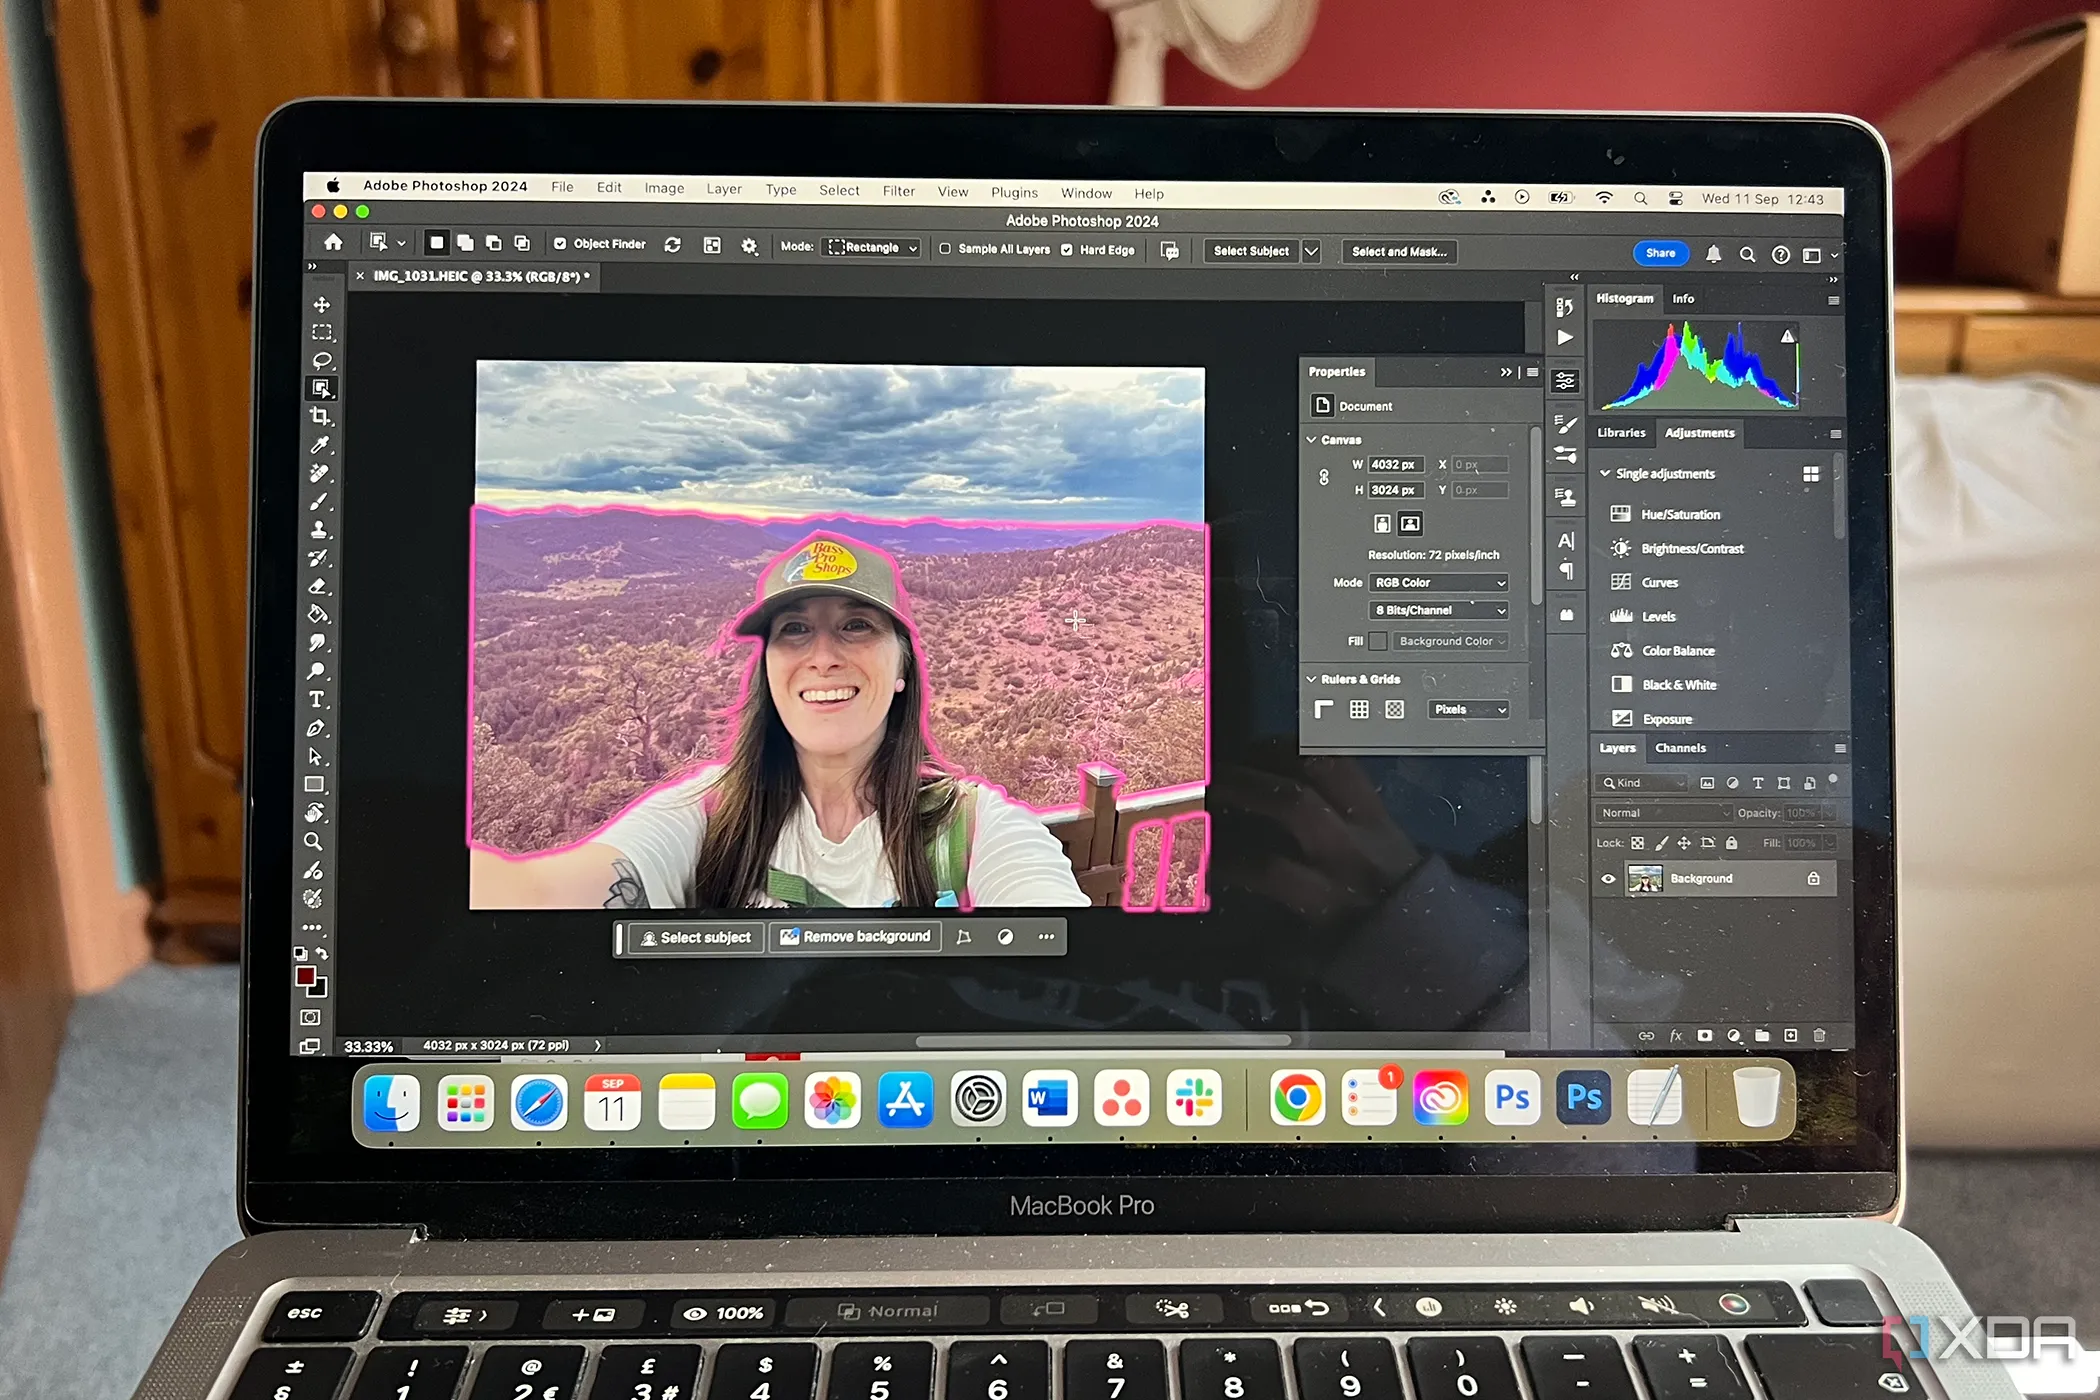
Task: Select the Clone Stamp tool
Action: click(x=319, y=529)
